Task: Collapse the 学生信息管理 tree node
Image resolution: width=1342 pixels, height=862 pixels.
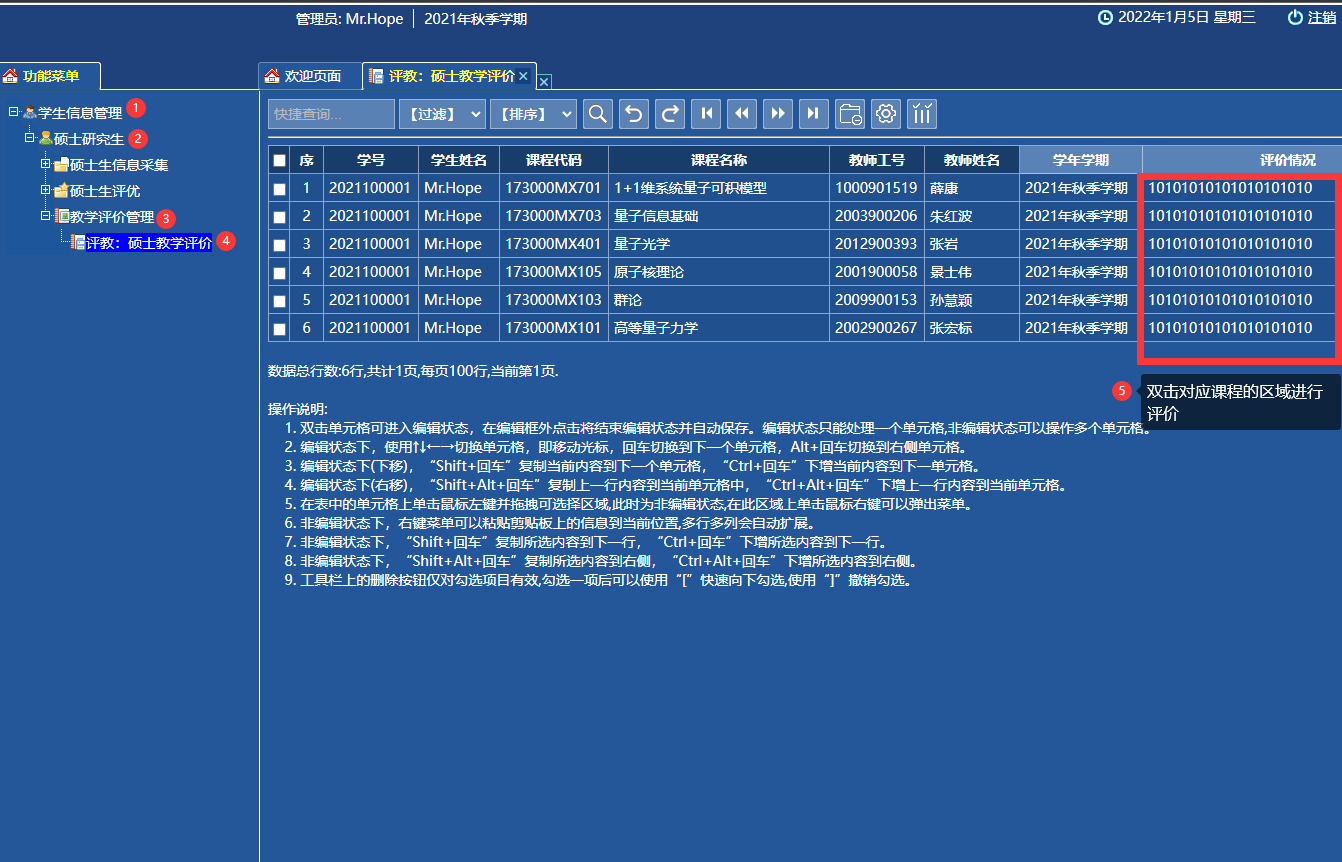Action: click(x=14, y=112)
